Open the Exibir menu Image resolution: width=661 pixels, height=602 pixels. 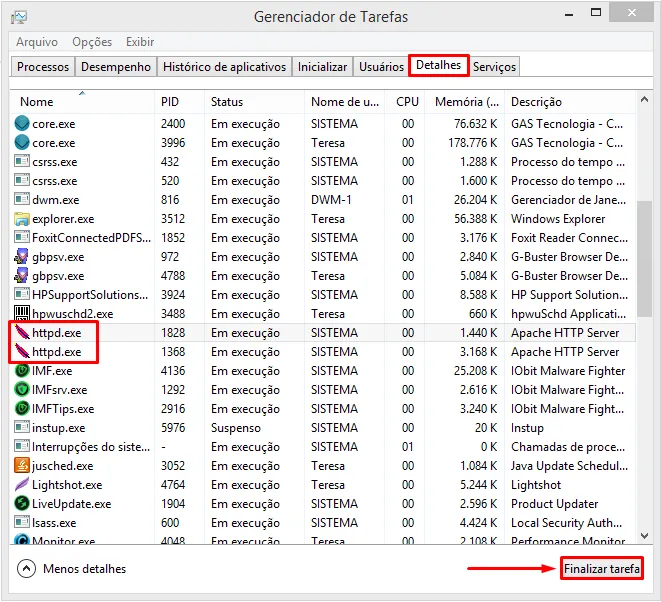pos(140,42)
